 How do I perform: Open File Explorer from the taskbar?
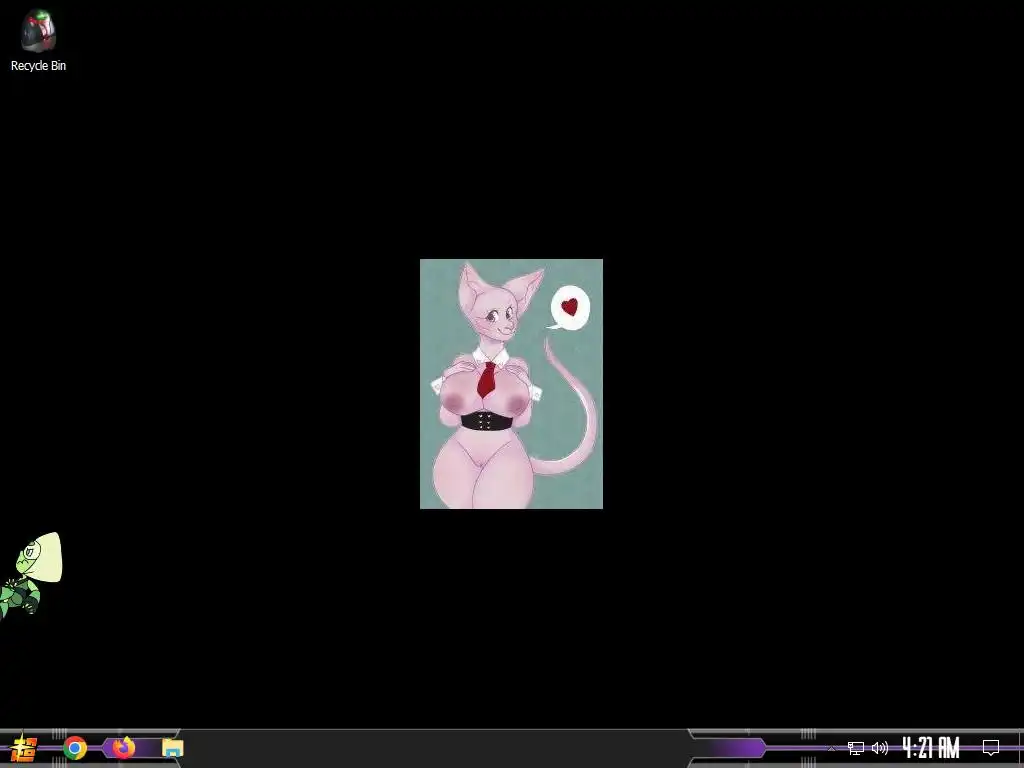[x=172, y=748]
